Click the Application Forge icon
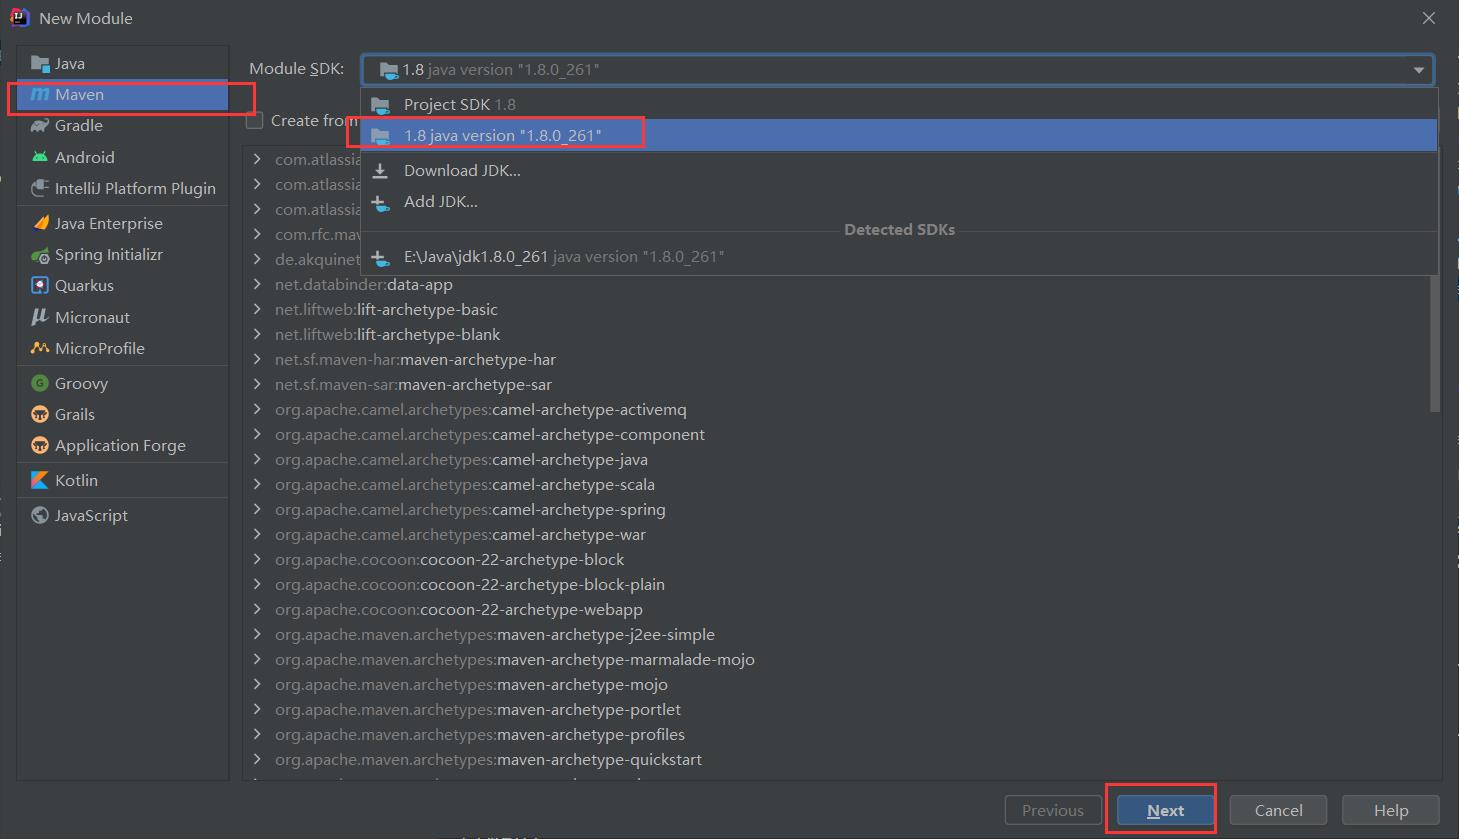Image resolution: width=1459 pixels, height=839 pixels. coord(40,445)
